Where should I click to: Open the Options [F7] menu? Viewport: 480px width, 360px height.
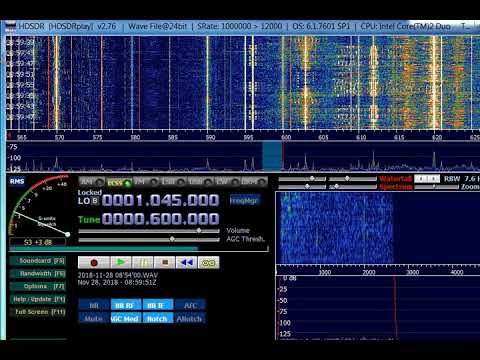[38, 286]
